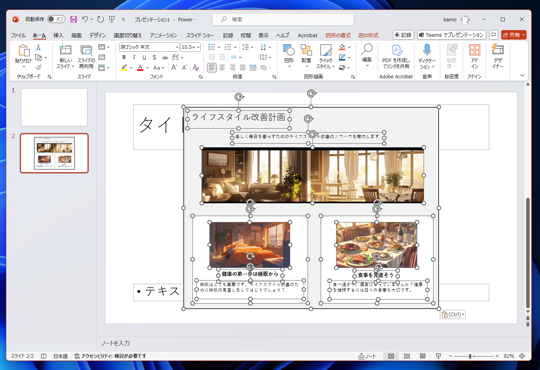The image size is (540, 370).
Task: Open the font color dropdown arrow
Action: tap(147, 68)
